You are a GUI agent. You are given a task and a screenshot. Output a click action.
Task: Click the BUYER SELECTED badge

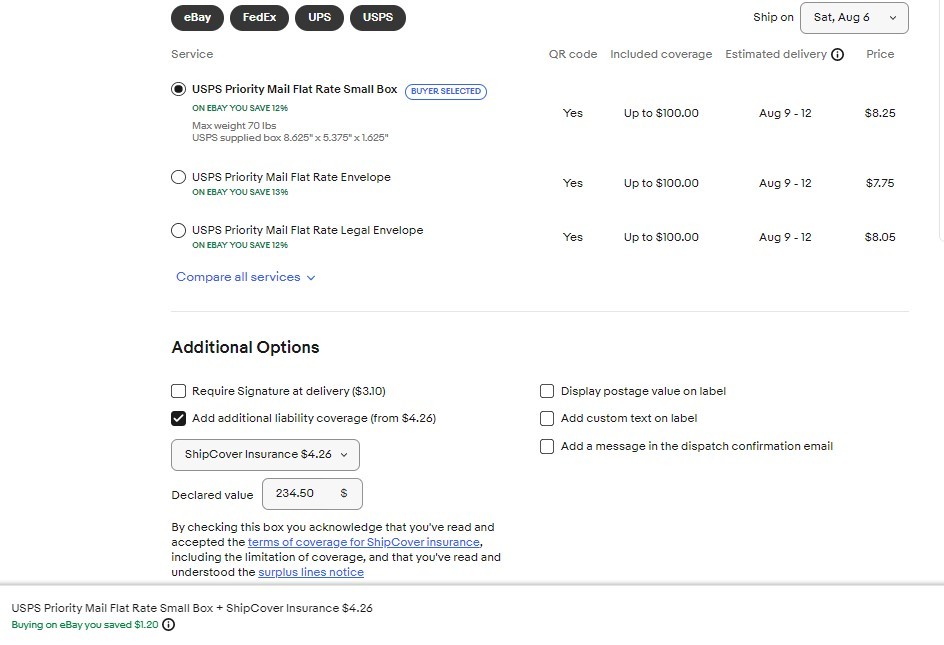[x=446, y=92]
